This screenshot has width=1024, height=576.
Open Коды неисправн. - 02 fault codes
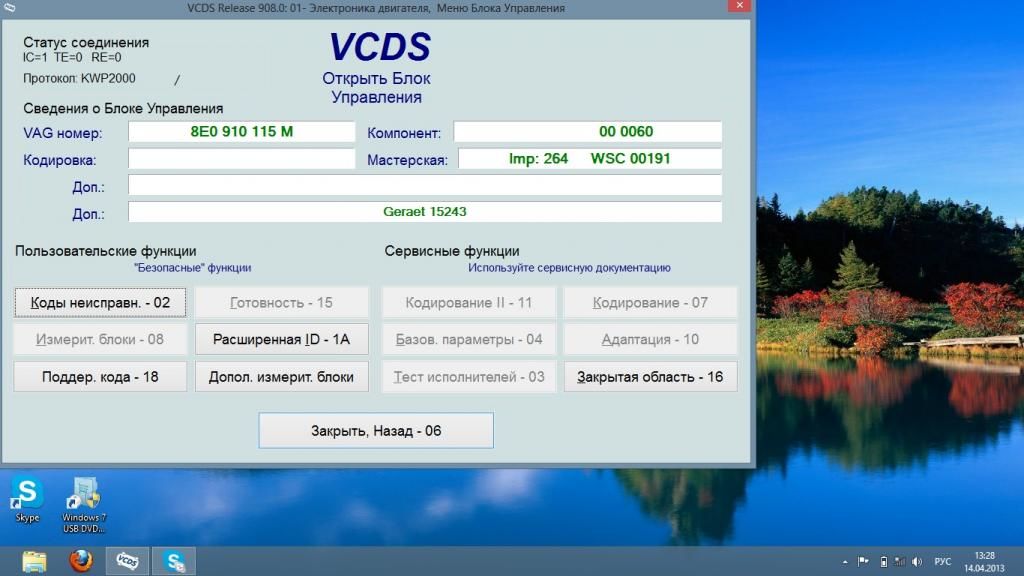[x=100, y=302]
